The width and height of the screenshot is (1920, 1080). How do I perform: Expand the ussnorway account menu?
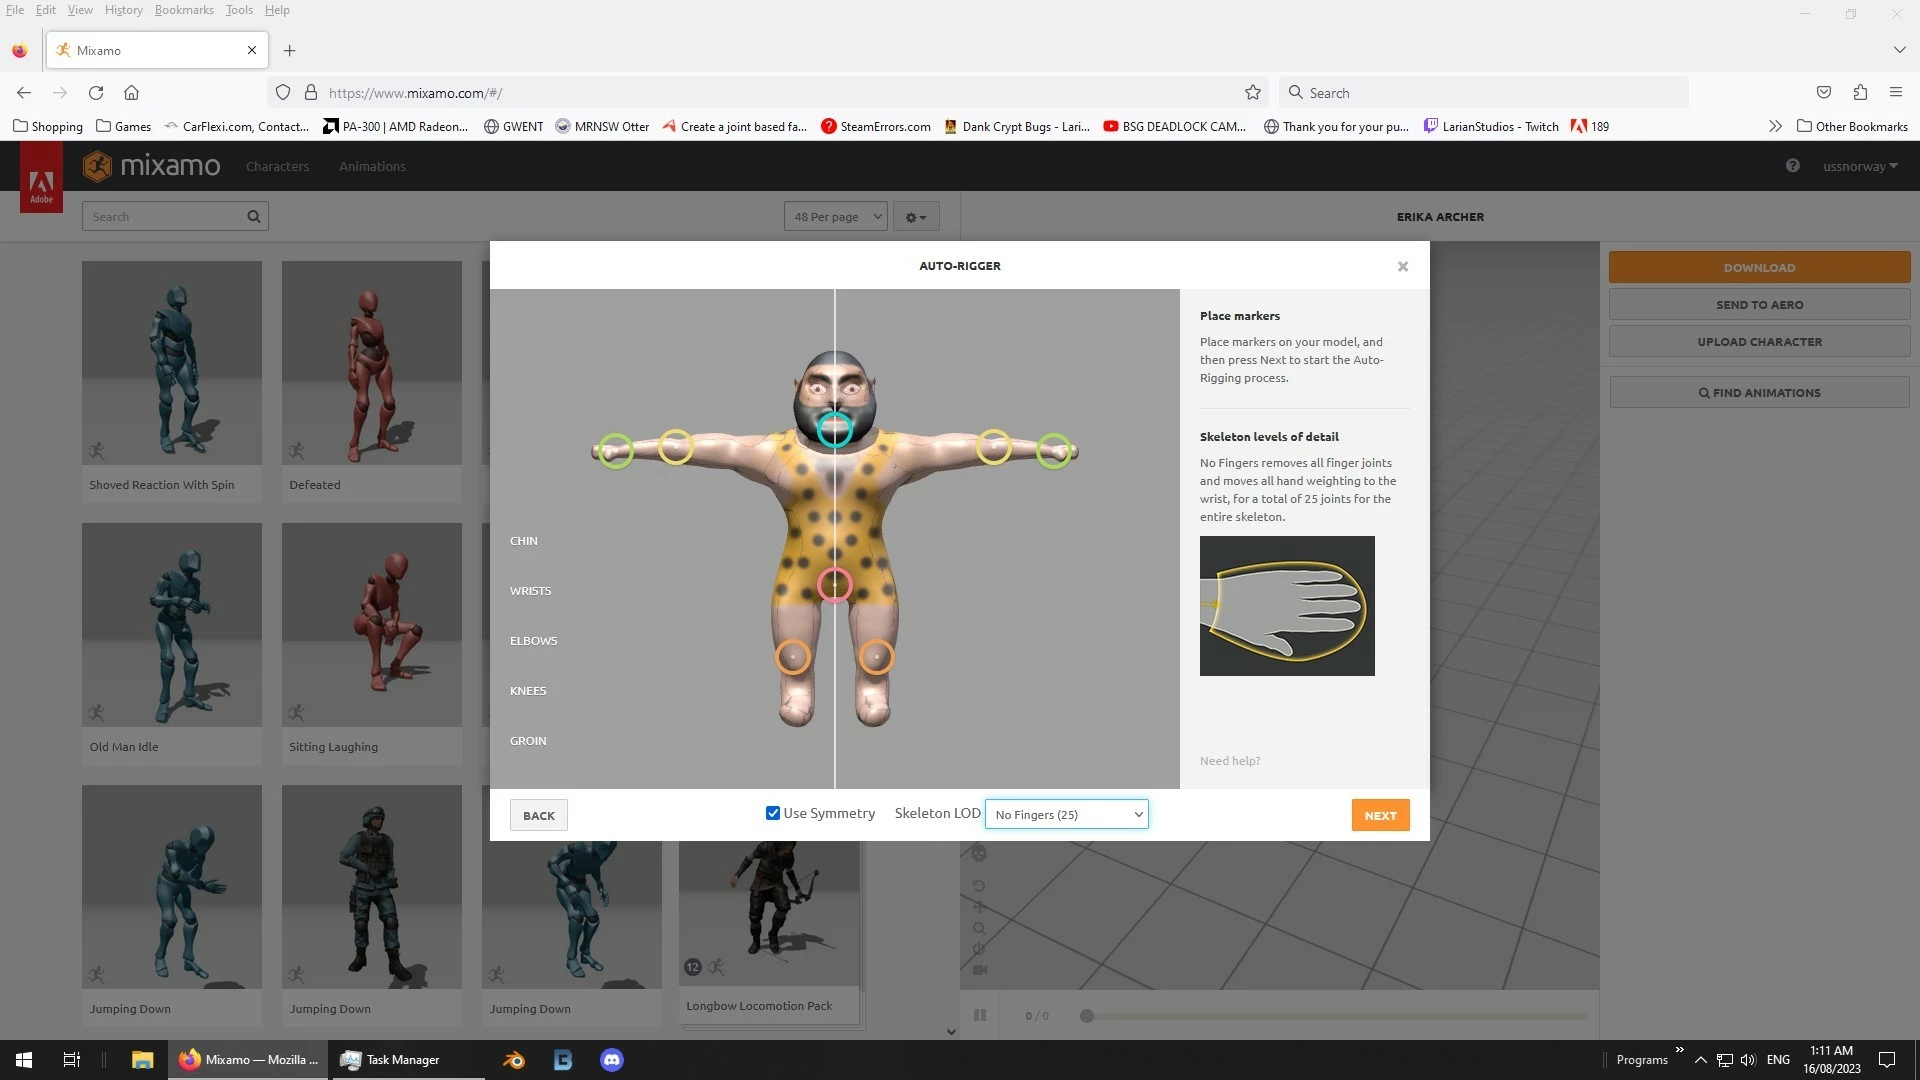tap(1859, 167)
